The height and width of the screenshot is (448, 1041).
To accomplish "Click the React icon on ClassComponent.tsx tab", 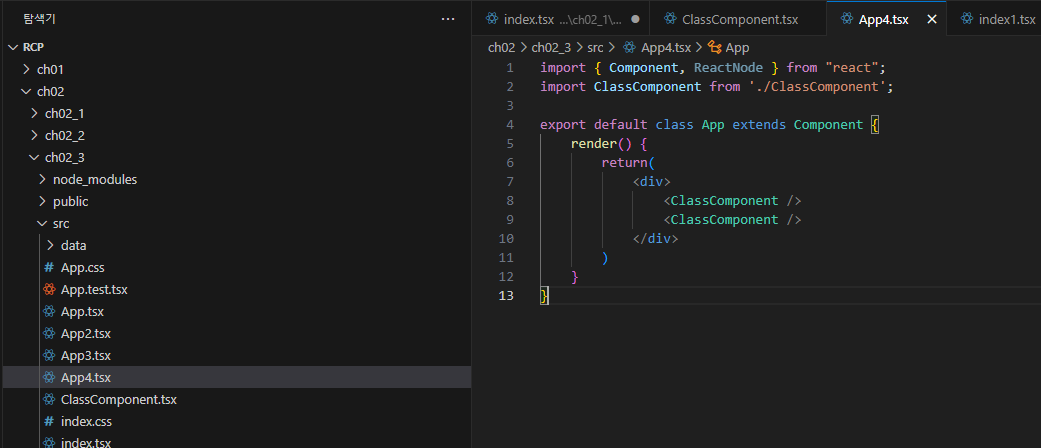I will click(x=670, y=19).
